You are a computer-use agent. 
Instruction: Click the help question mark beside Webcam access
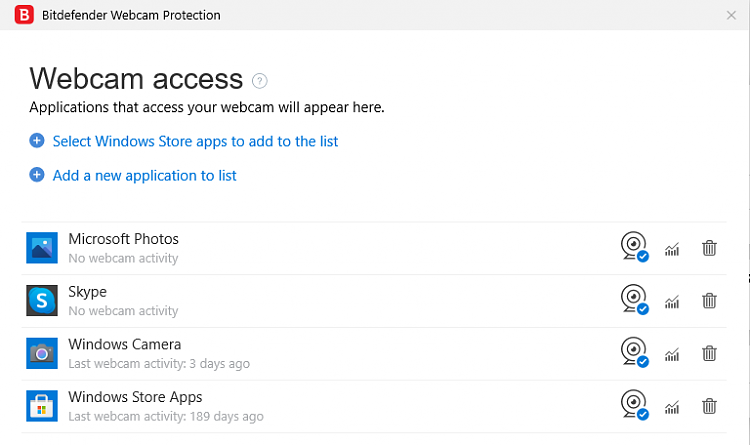click(260, 80)
